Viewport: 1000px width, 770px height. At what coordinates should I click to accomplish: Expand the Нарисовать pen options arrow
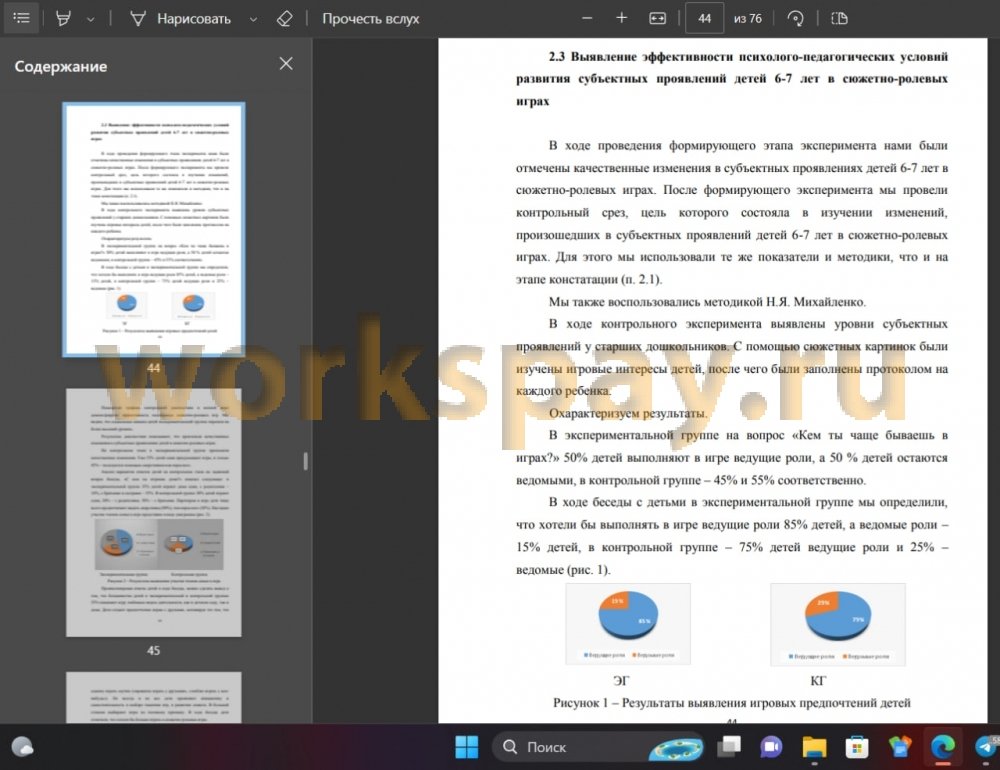pyautogui.click(x=253, y=19)
